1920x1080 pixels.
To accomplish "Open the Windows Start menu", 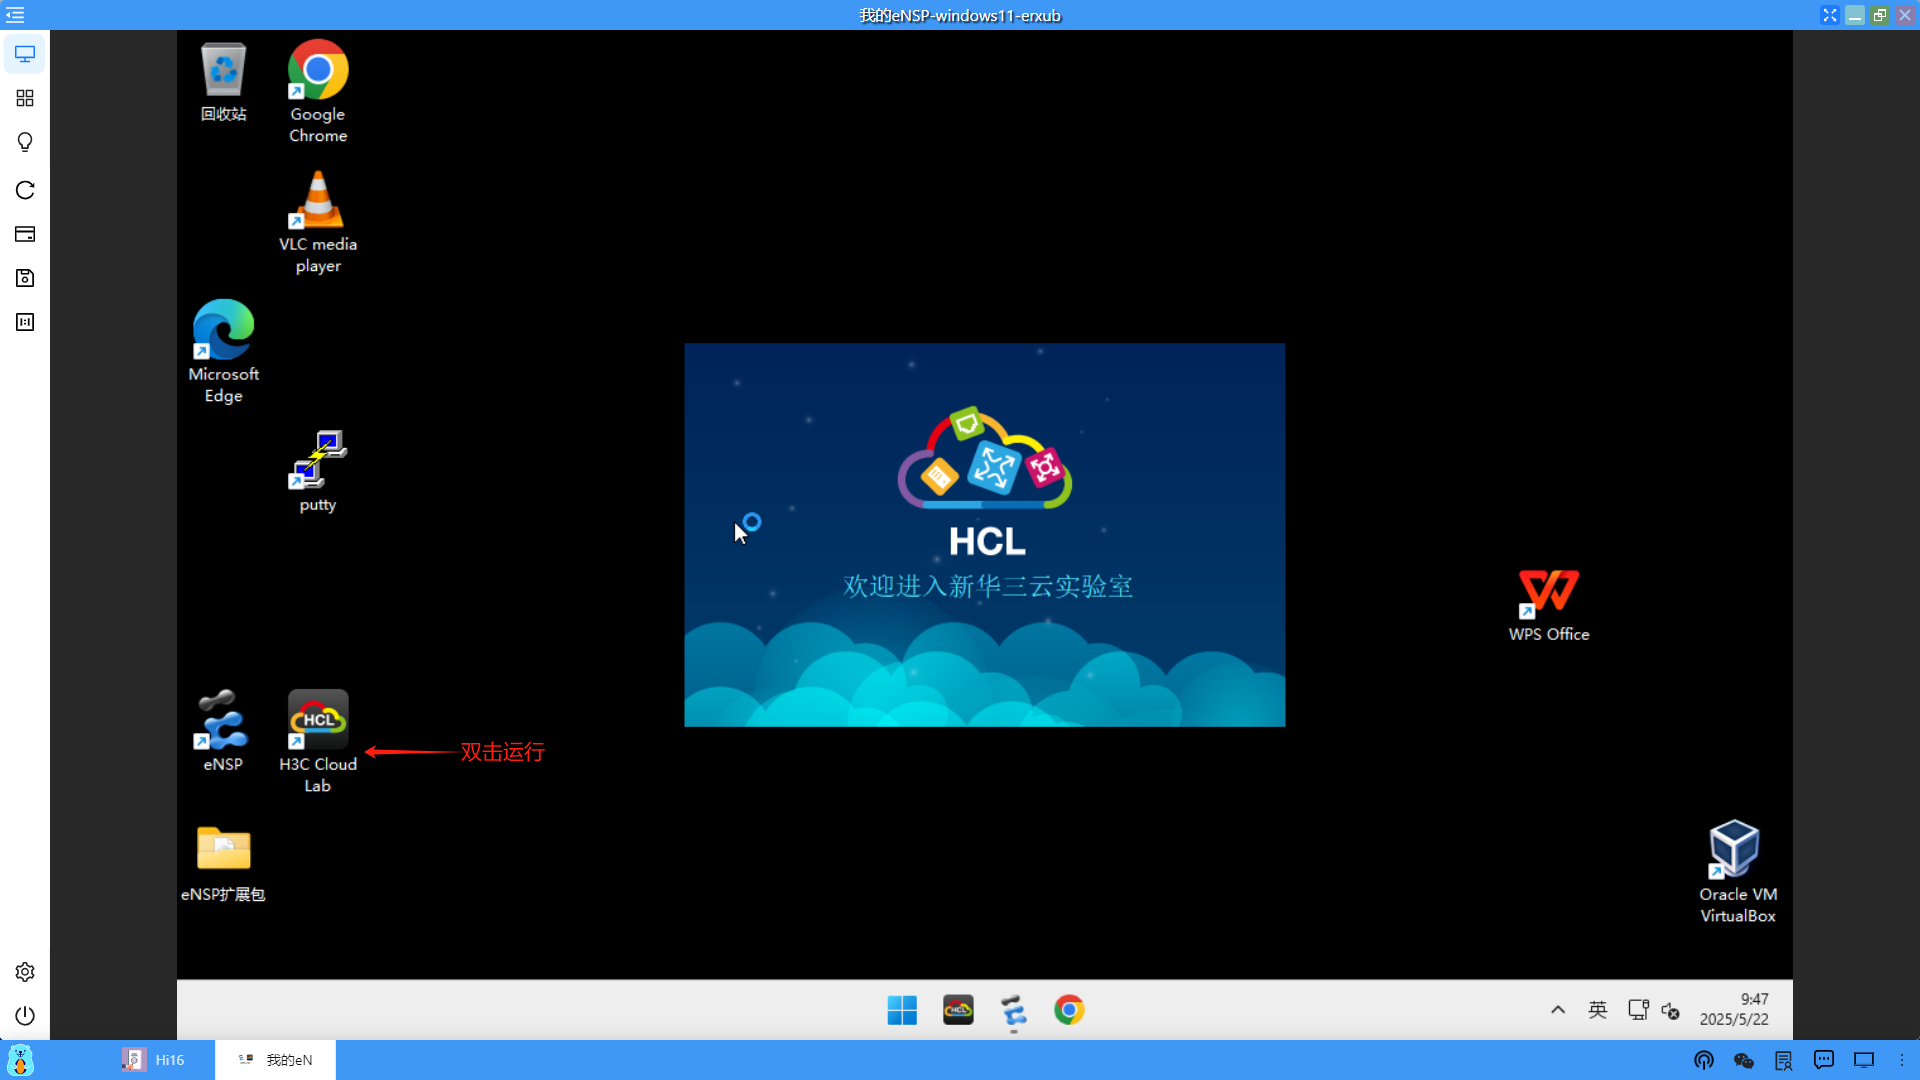I will tap(902, 1010).
